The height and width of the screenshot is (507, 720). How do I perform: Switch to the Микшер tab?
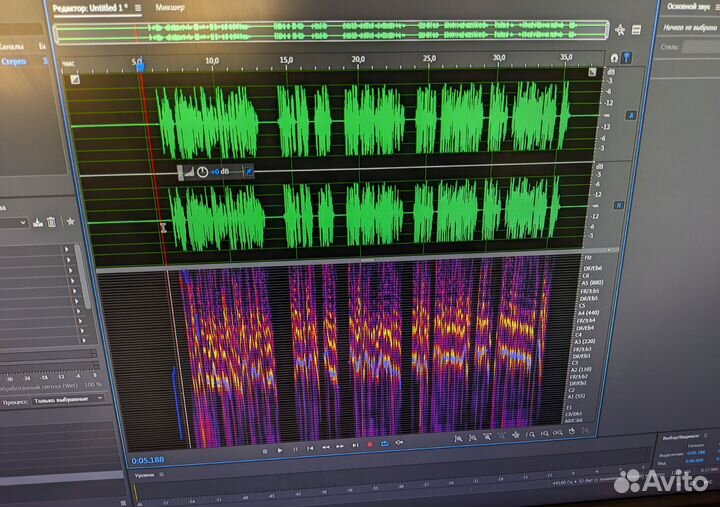pyautogui.click(x=170, y=7)
